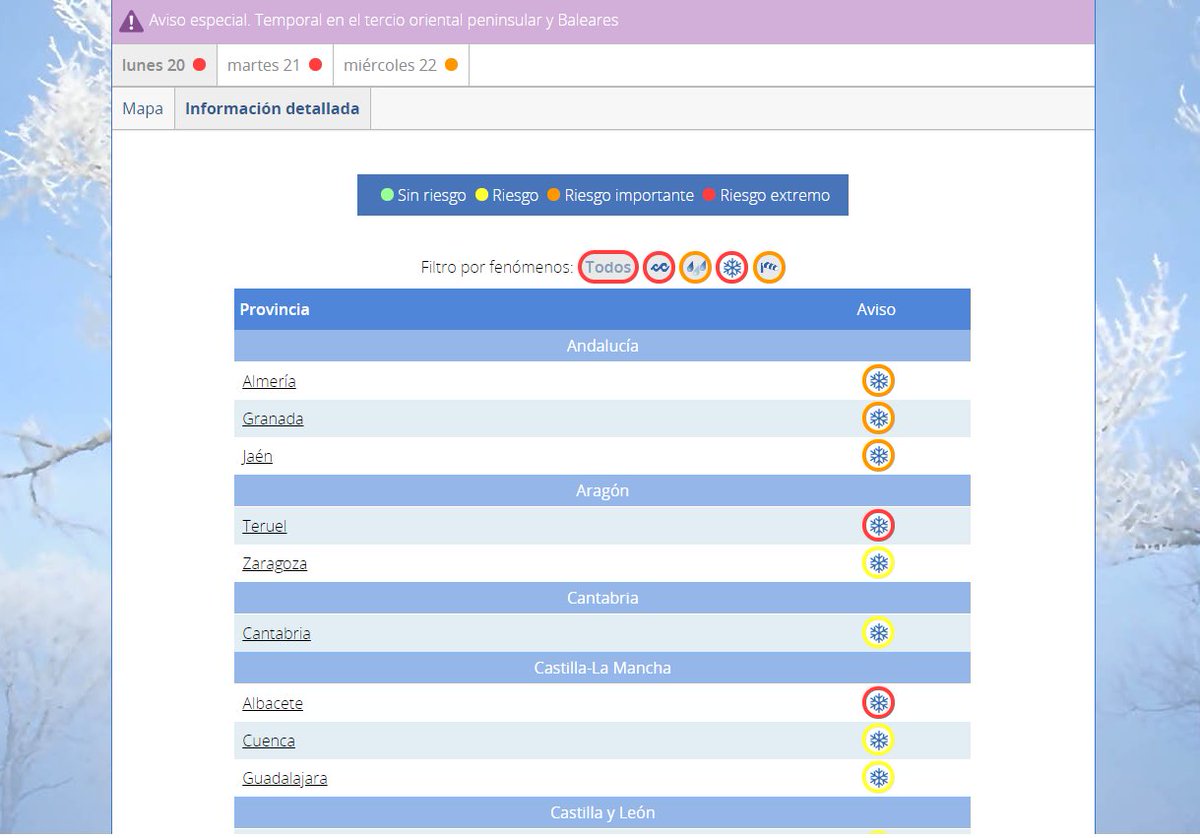Screen dimensions: 1200x838
Task: Open Almería's orange snow warning icon
Action: click(x=878, y=381)
